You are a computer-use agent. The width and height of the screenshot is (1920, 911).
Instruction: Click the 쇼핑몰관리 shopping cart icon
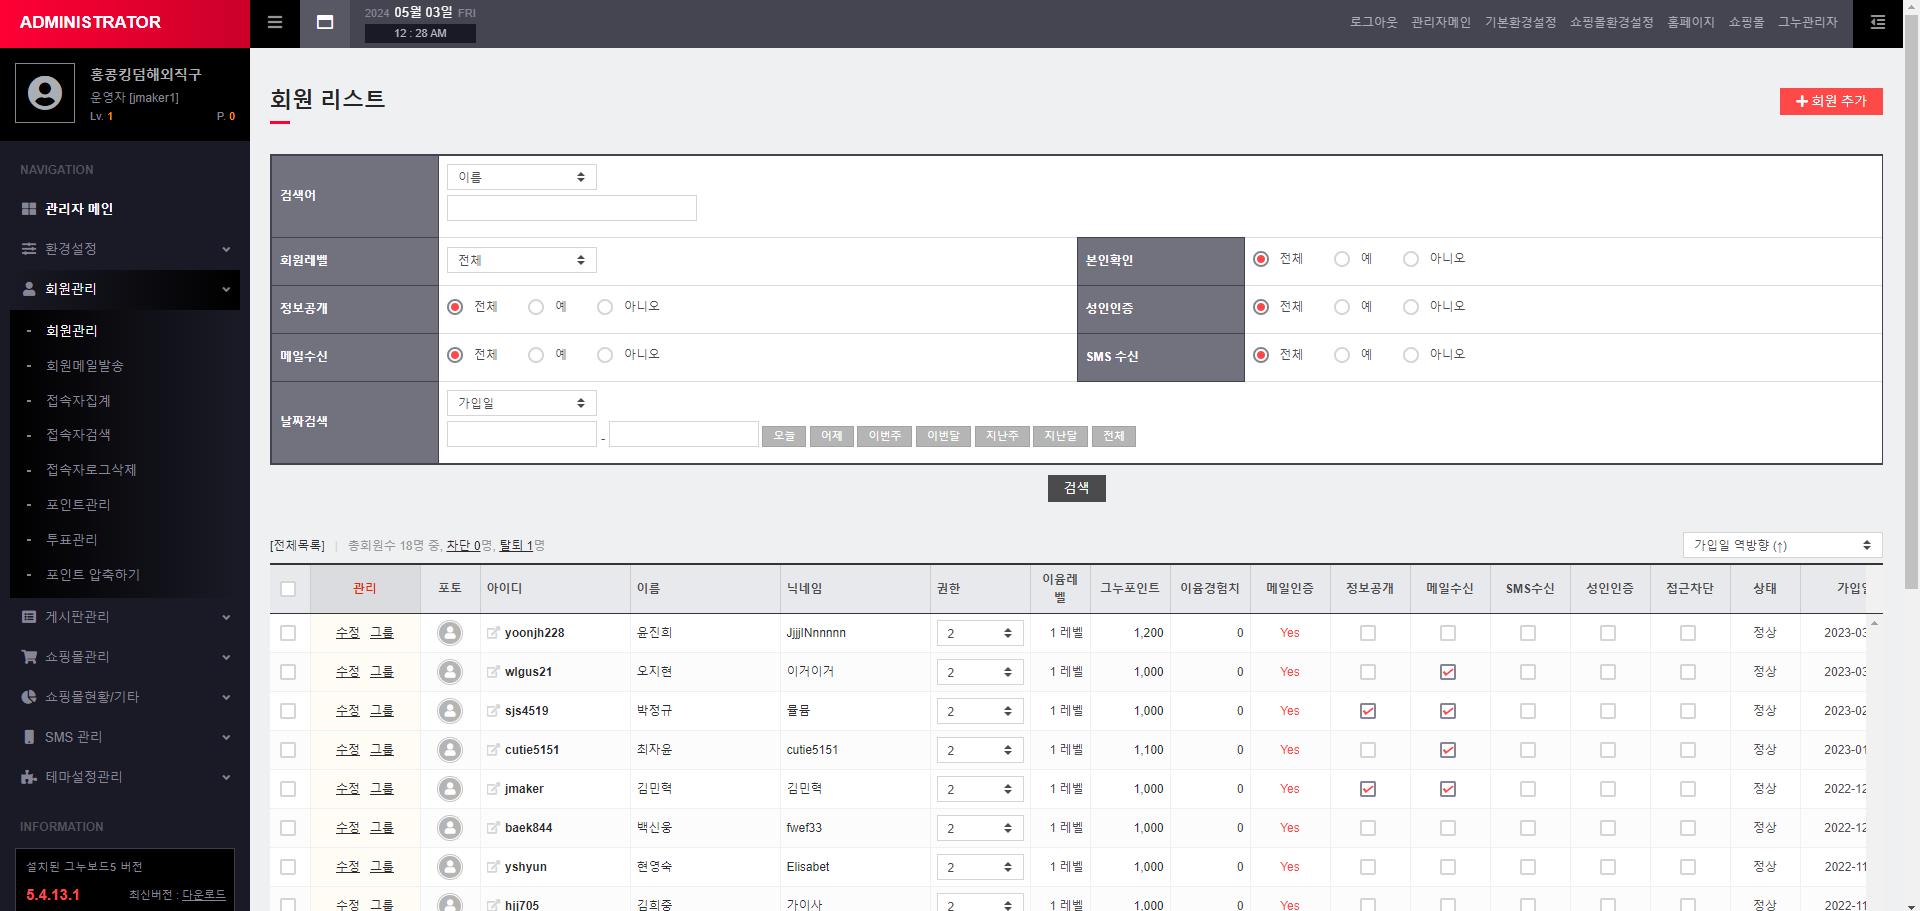coord(29,657)
